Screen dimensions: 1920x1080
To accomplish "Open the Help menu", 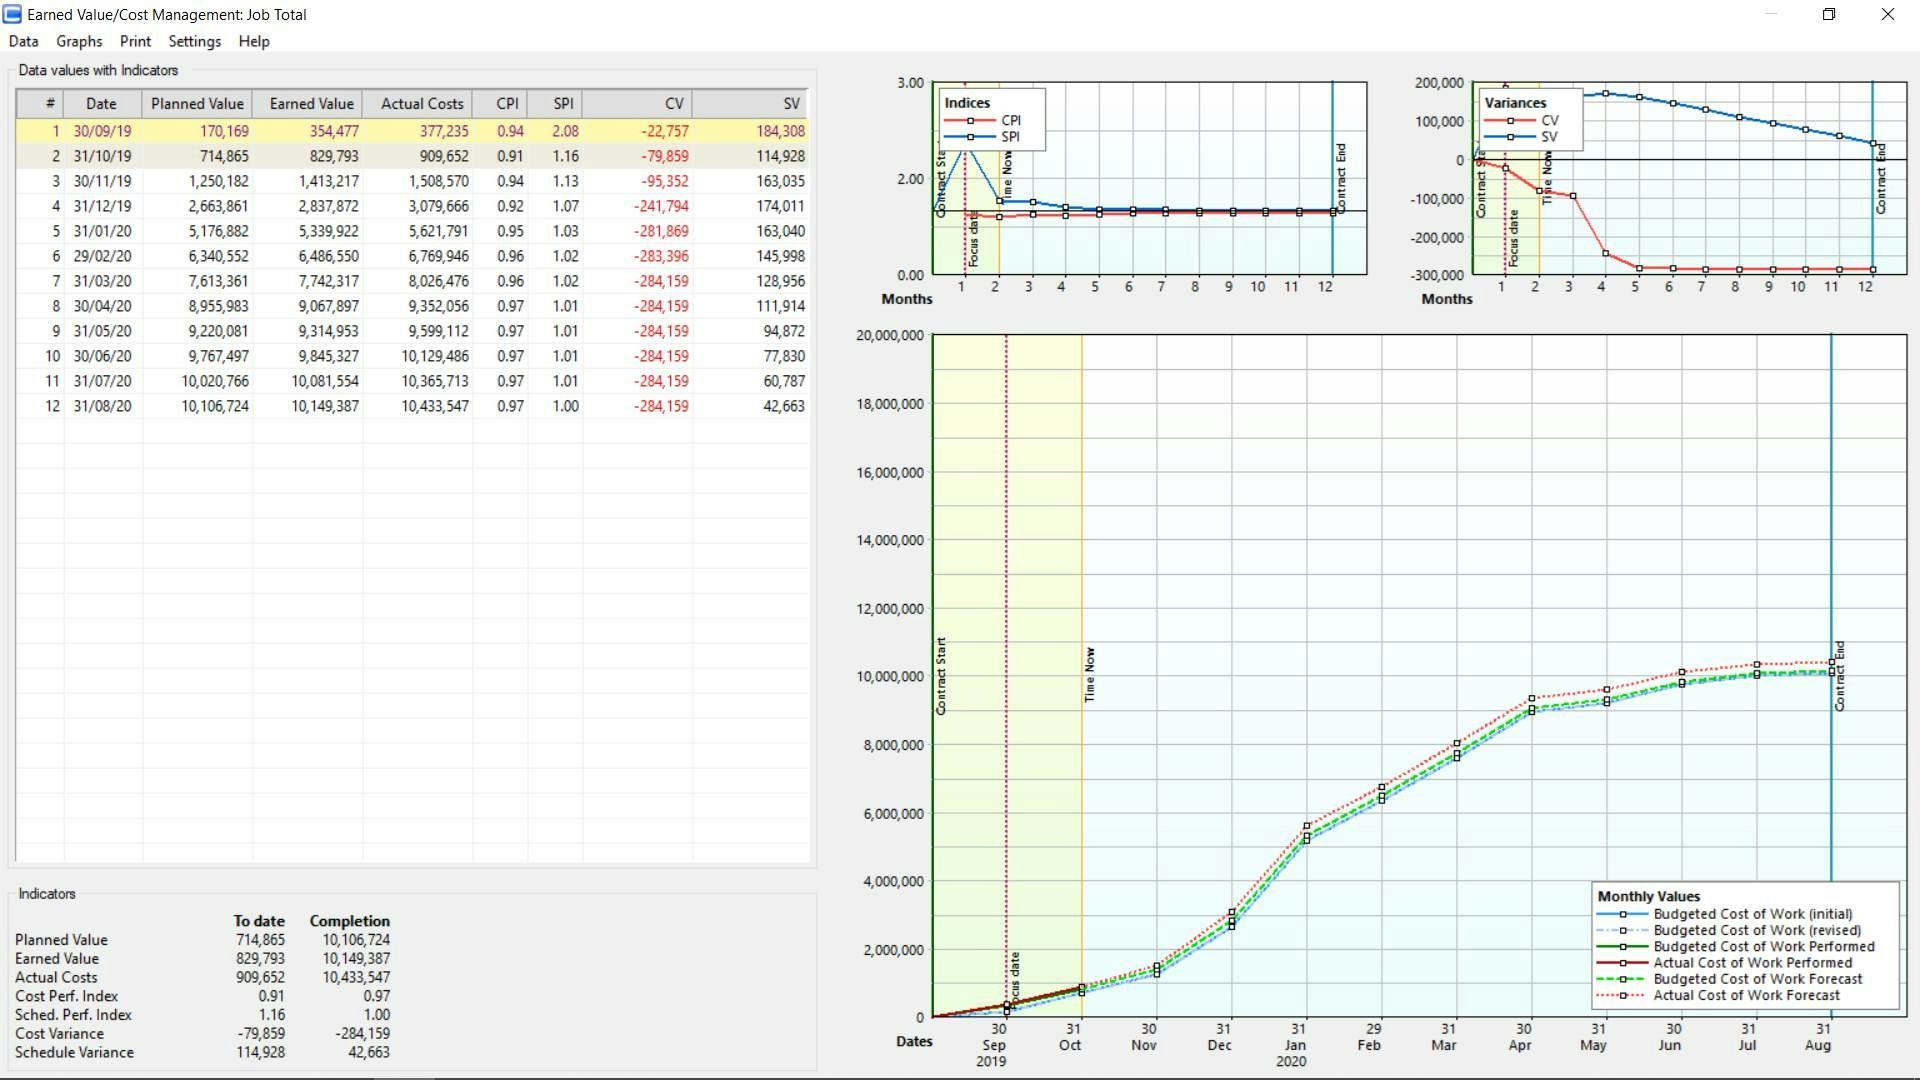I will pyautogui.click(x=253, y=41).
